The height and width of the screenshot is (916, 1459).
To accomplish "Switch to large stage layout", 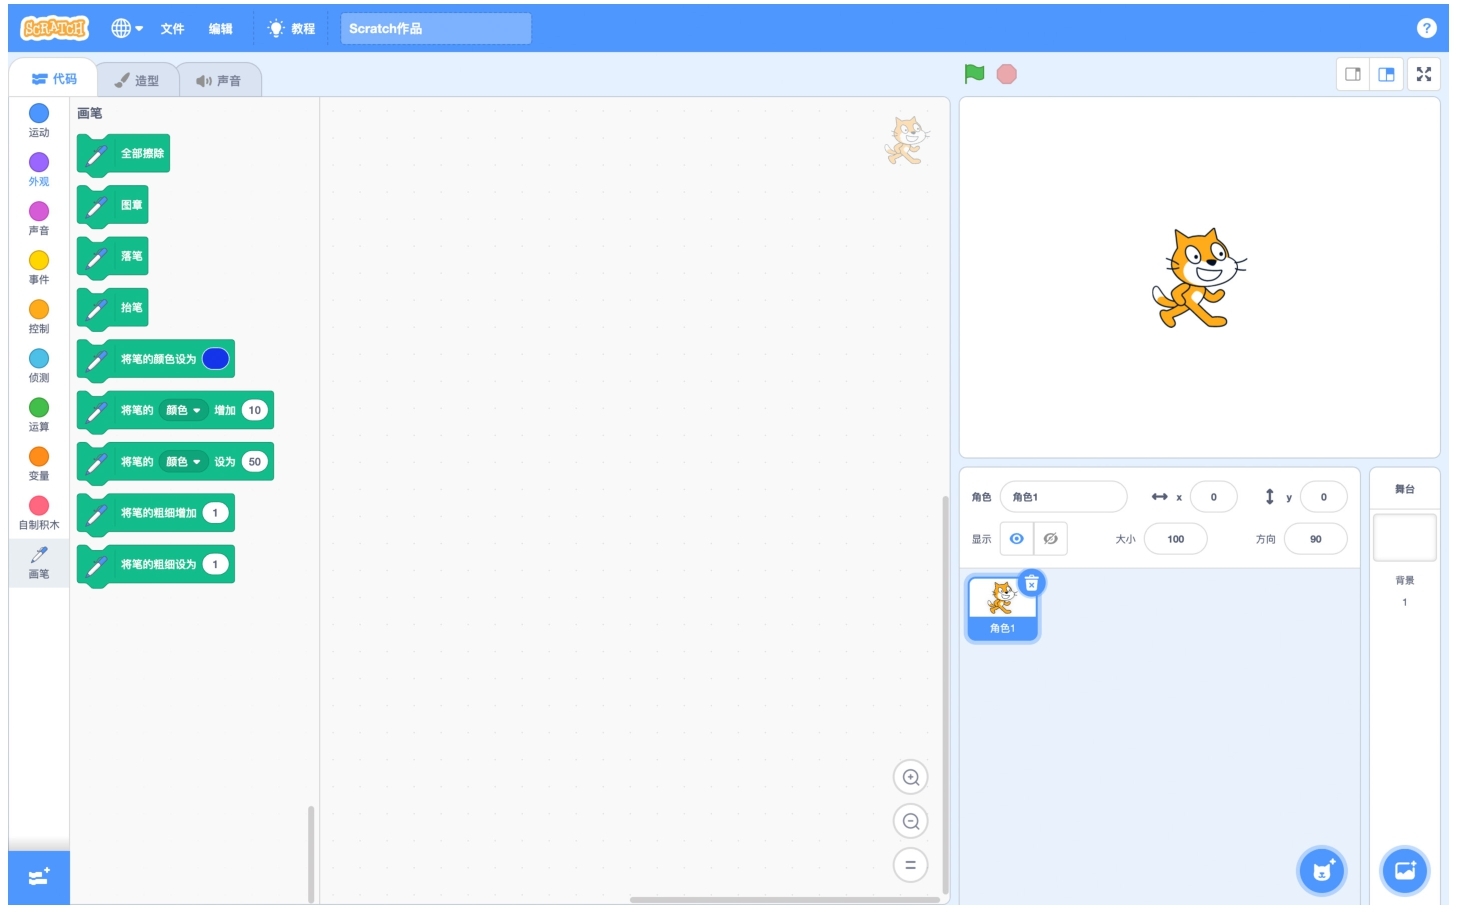I will pyautogui.click(x=1386, y=74).
